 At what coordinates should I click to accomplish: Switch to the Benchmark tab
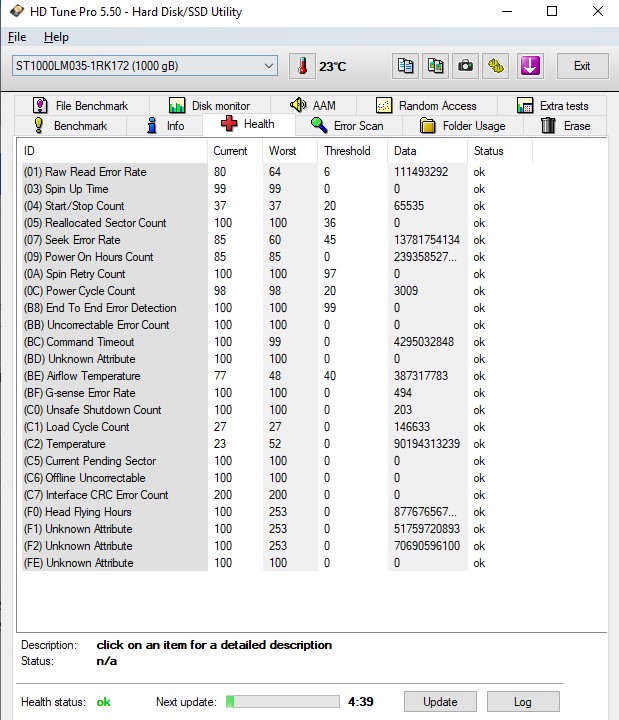pyautogui.click(x=71, y=125)
